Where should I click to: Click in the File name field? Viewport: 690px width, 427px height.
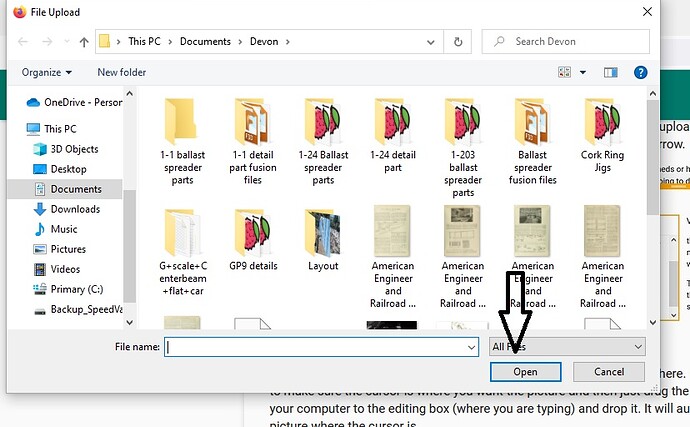(321, 347)
